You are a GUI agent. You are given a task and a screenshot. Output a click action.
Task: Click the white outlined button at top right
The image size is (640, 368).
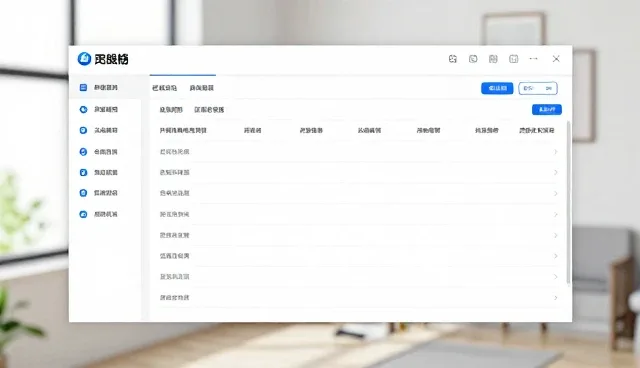point(538,88)
